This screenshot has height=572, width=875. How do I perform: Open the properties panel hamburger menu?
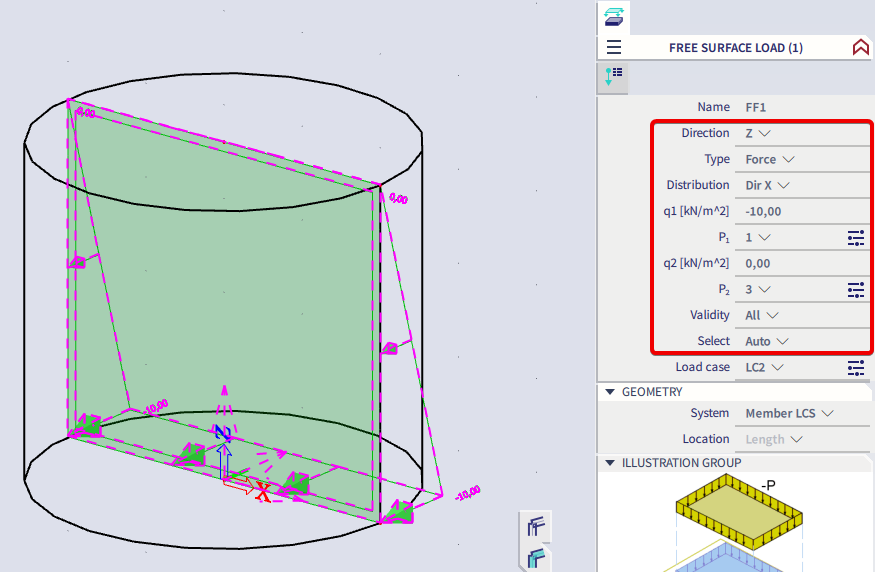614,47
